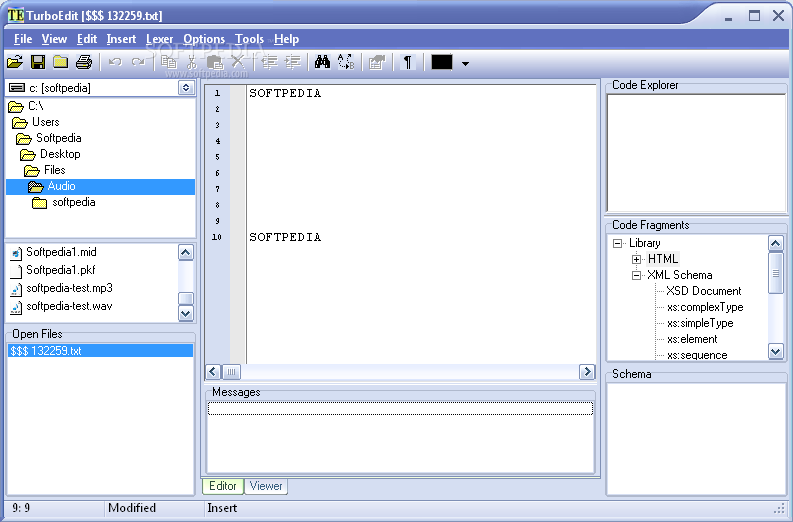Click the Open file toolbar icon
This screenshot has width=793, height=522.
pyautogui.click(x=15, y=62)
